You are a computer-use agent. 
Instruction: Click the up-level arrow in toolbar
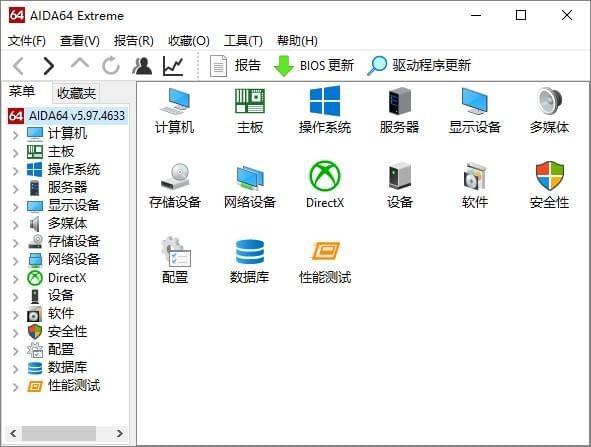click(80, 64)
